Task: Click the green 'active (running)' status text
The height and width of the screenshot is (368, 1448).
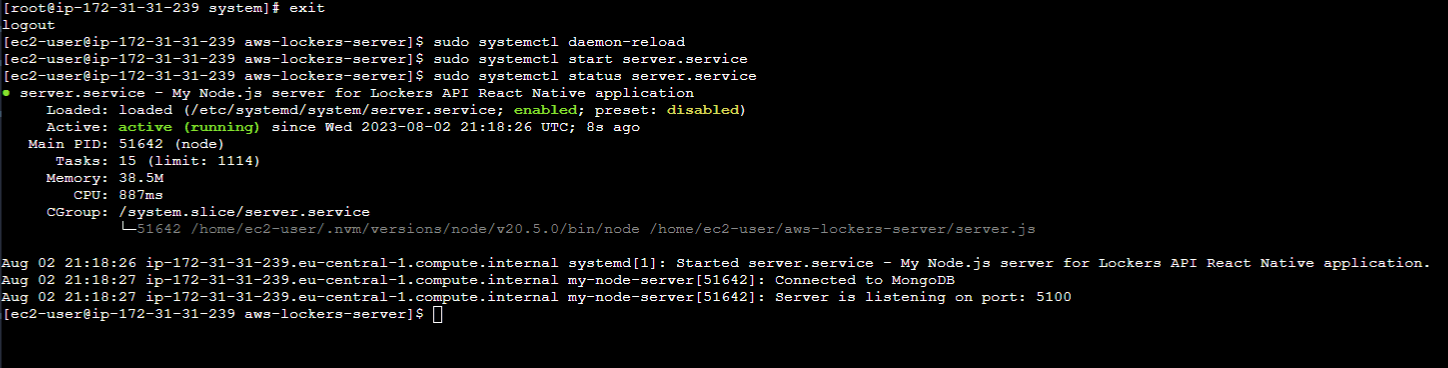Action: point(189,127)
